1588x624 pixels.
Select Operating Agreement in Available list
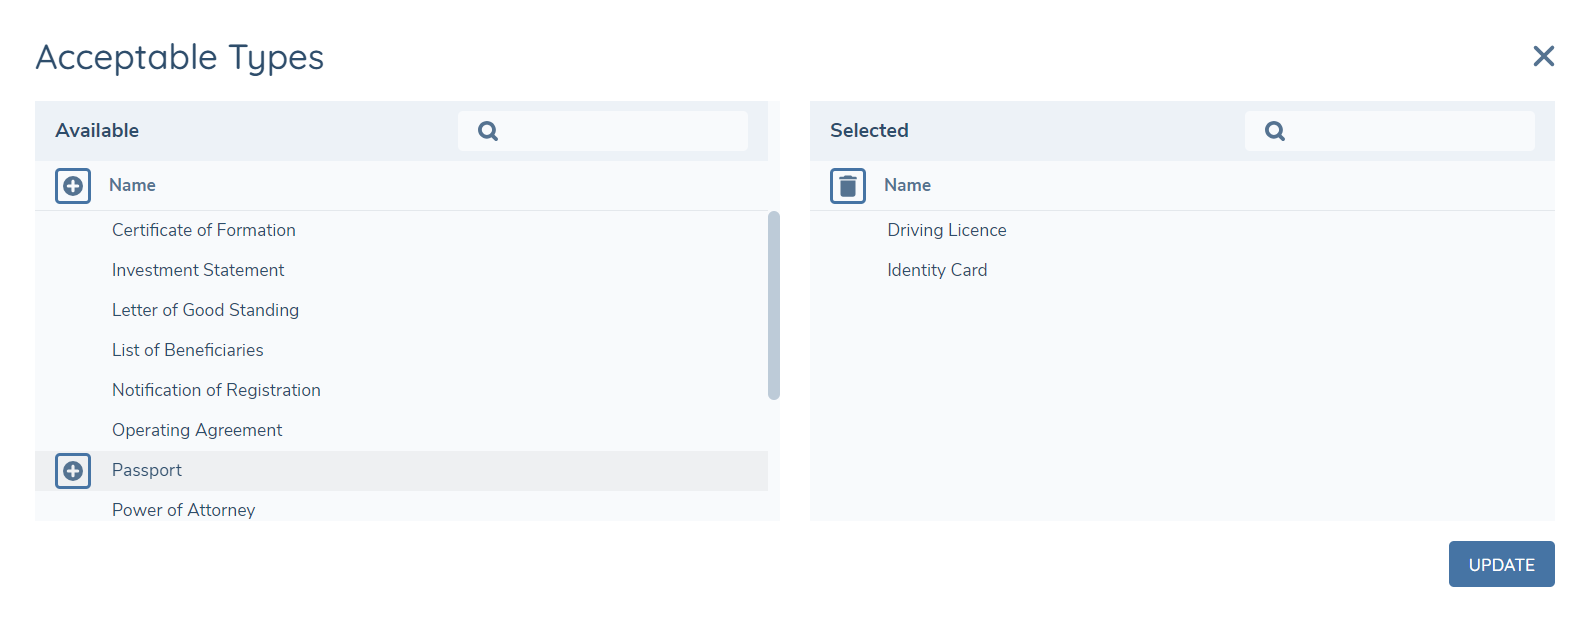[x=197, y=430]
